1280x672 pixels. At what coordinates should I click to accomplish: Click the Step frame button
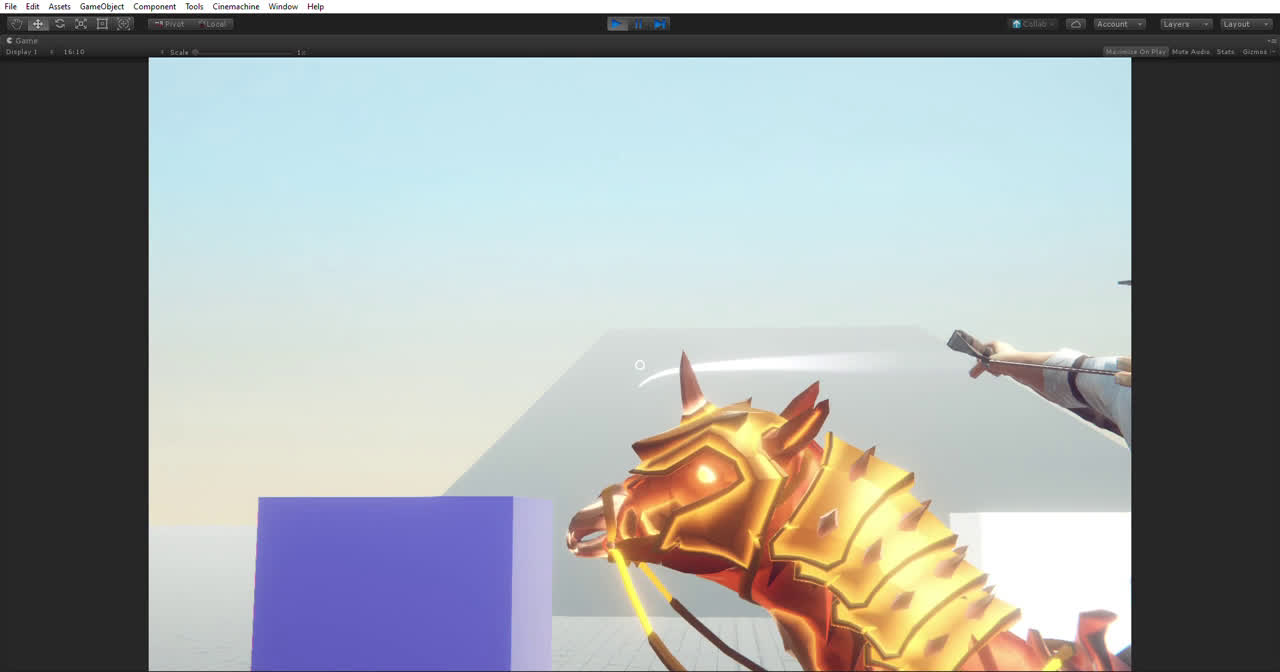(660, 24)
